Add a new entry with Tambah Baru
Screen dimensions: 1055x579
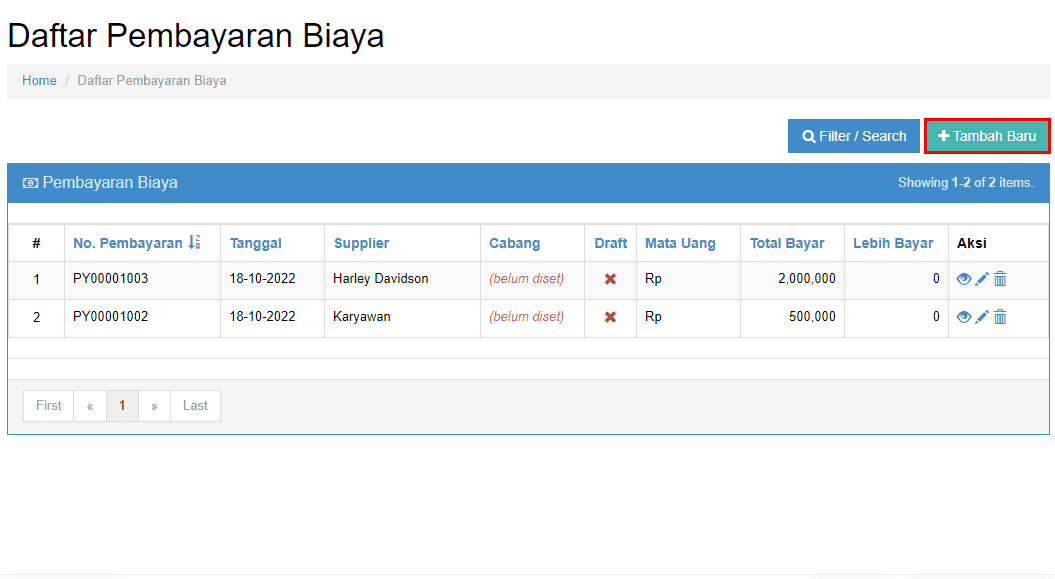coord(987,136)
